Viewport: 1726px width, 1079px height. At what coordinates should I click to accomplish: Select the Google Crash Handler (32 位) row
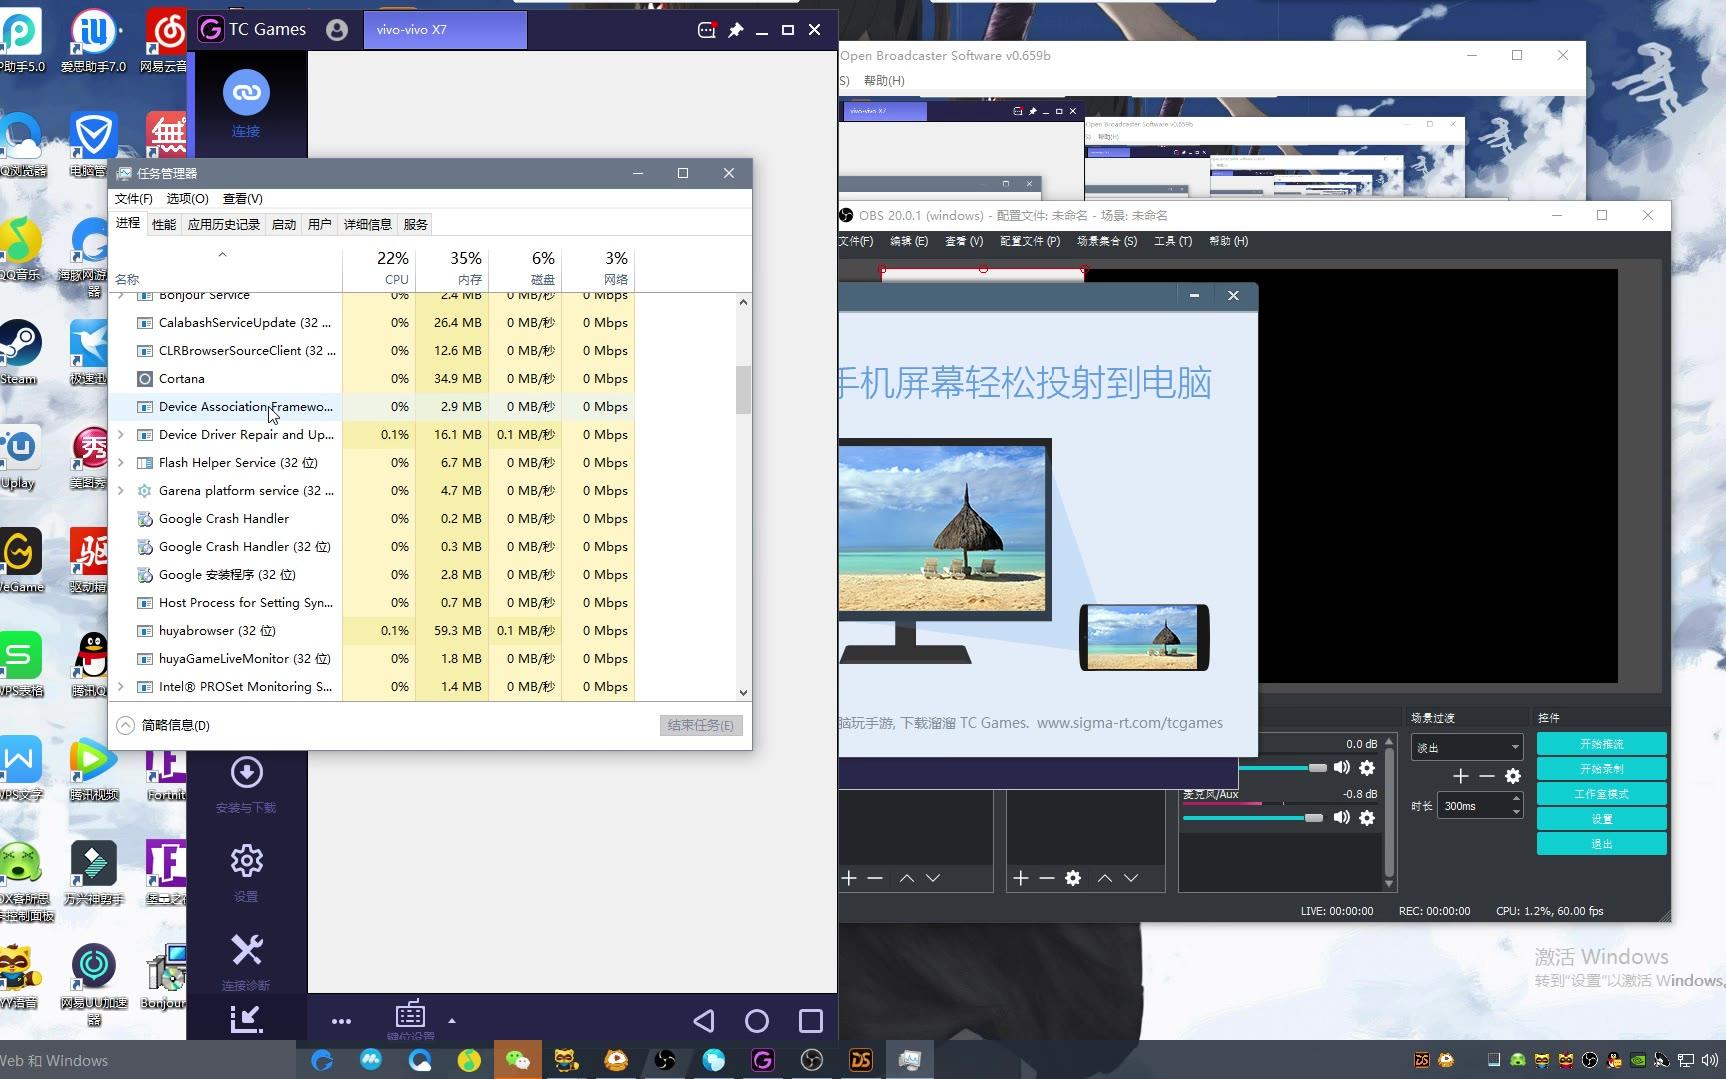(372, 547)
